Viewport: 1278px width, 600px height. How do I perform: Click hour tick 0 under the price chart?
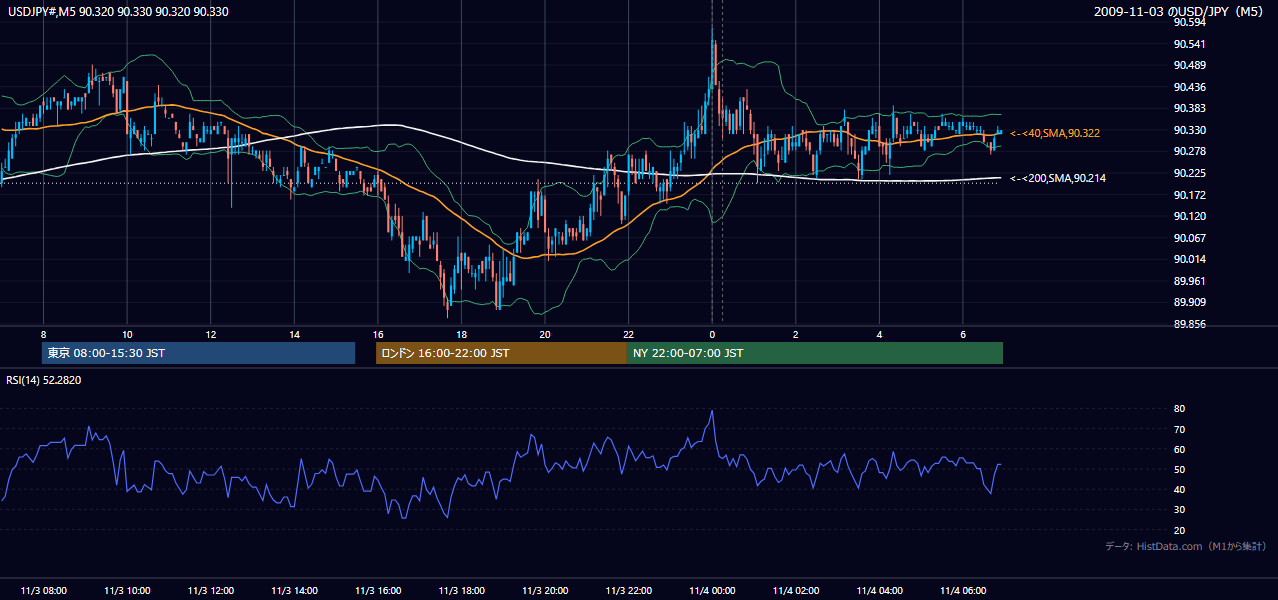[711, 334]
